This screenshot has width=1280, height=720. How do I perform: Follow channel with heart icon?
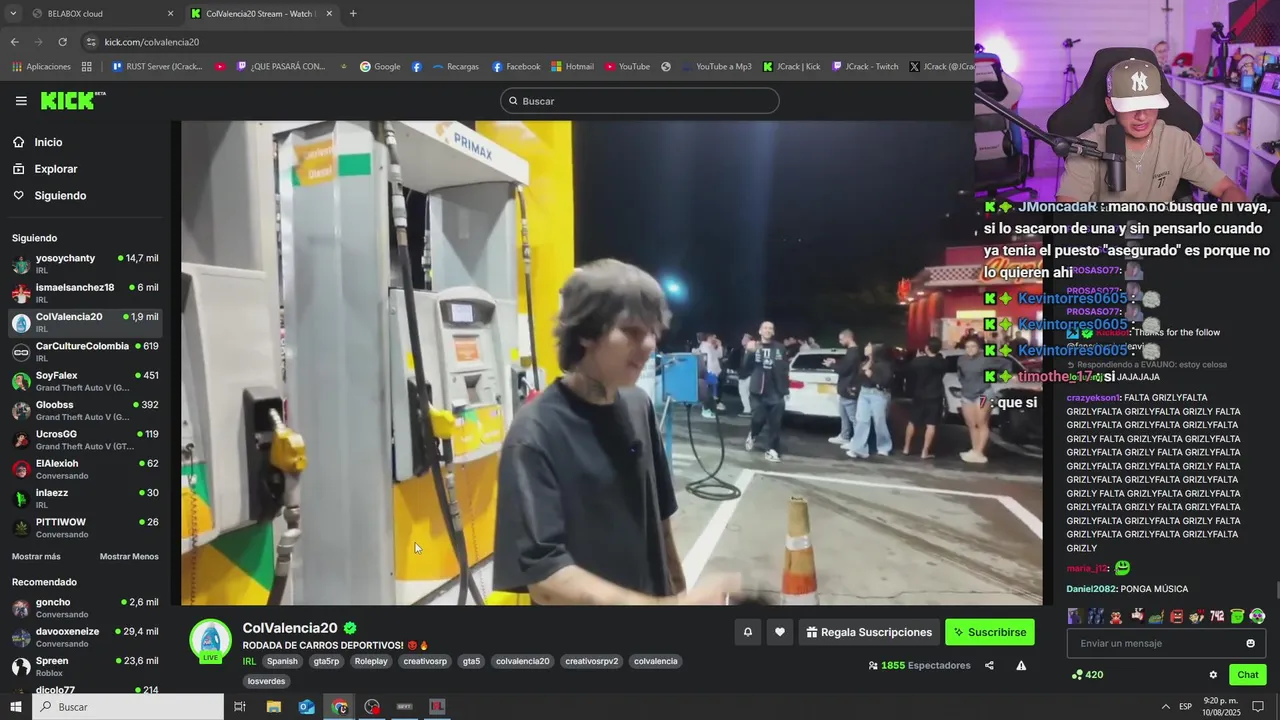click(780, 633)
